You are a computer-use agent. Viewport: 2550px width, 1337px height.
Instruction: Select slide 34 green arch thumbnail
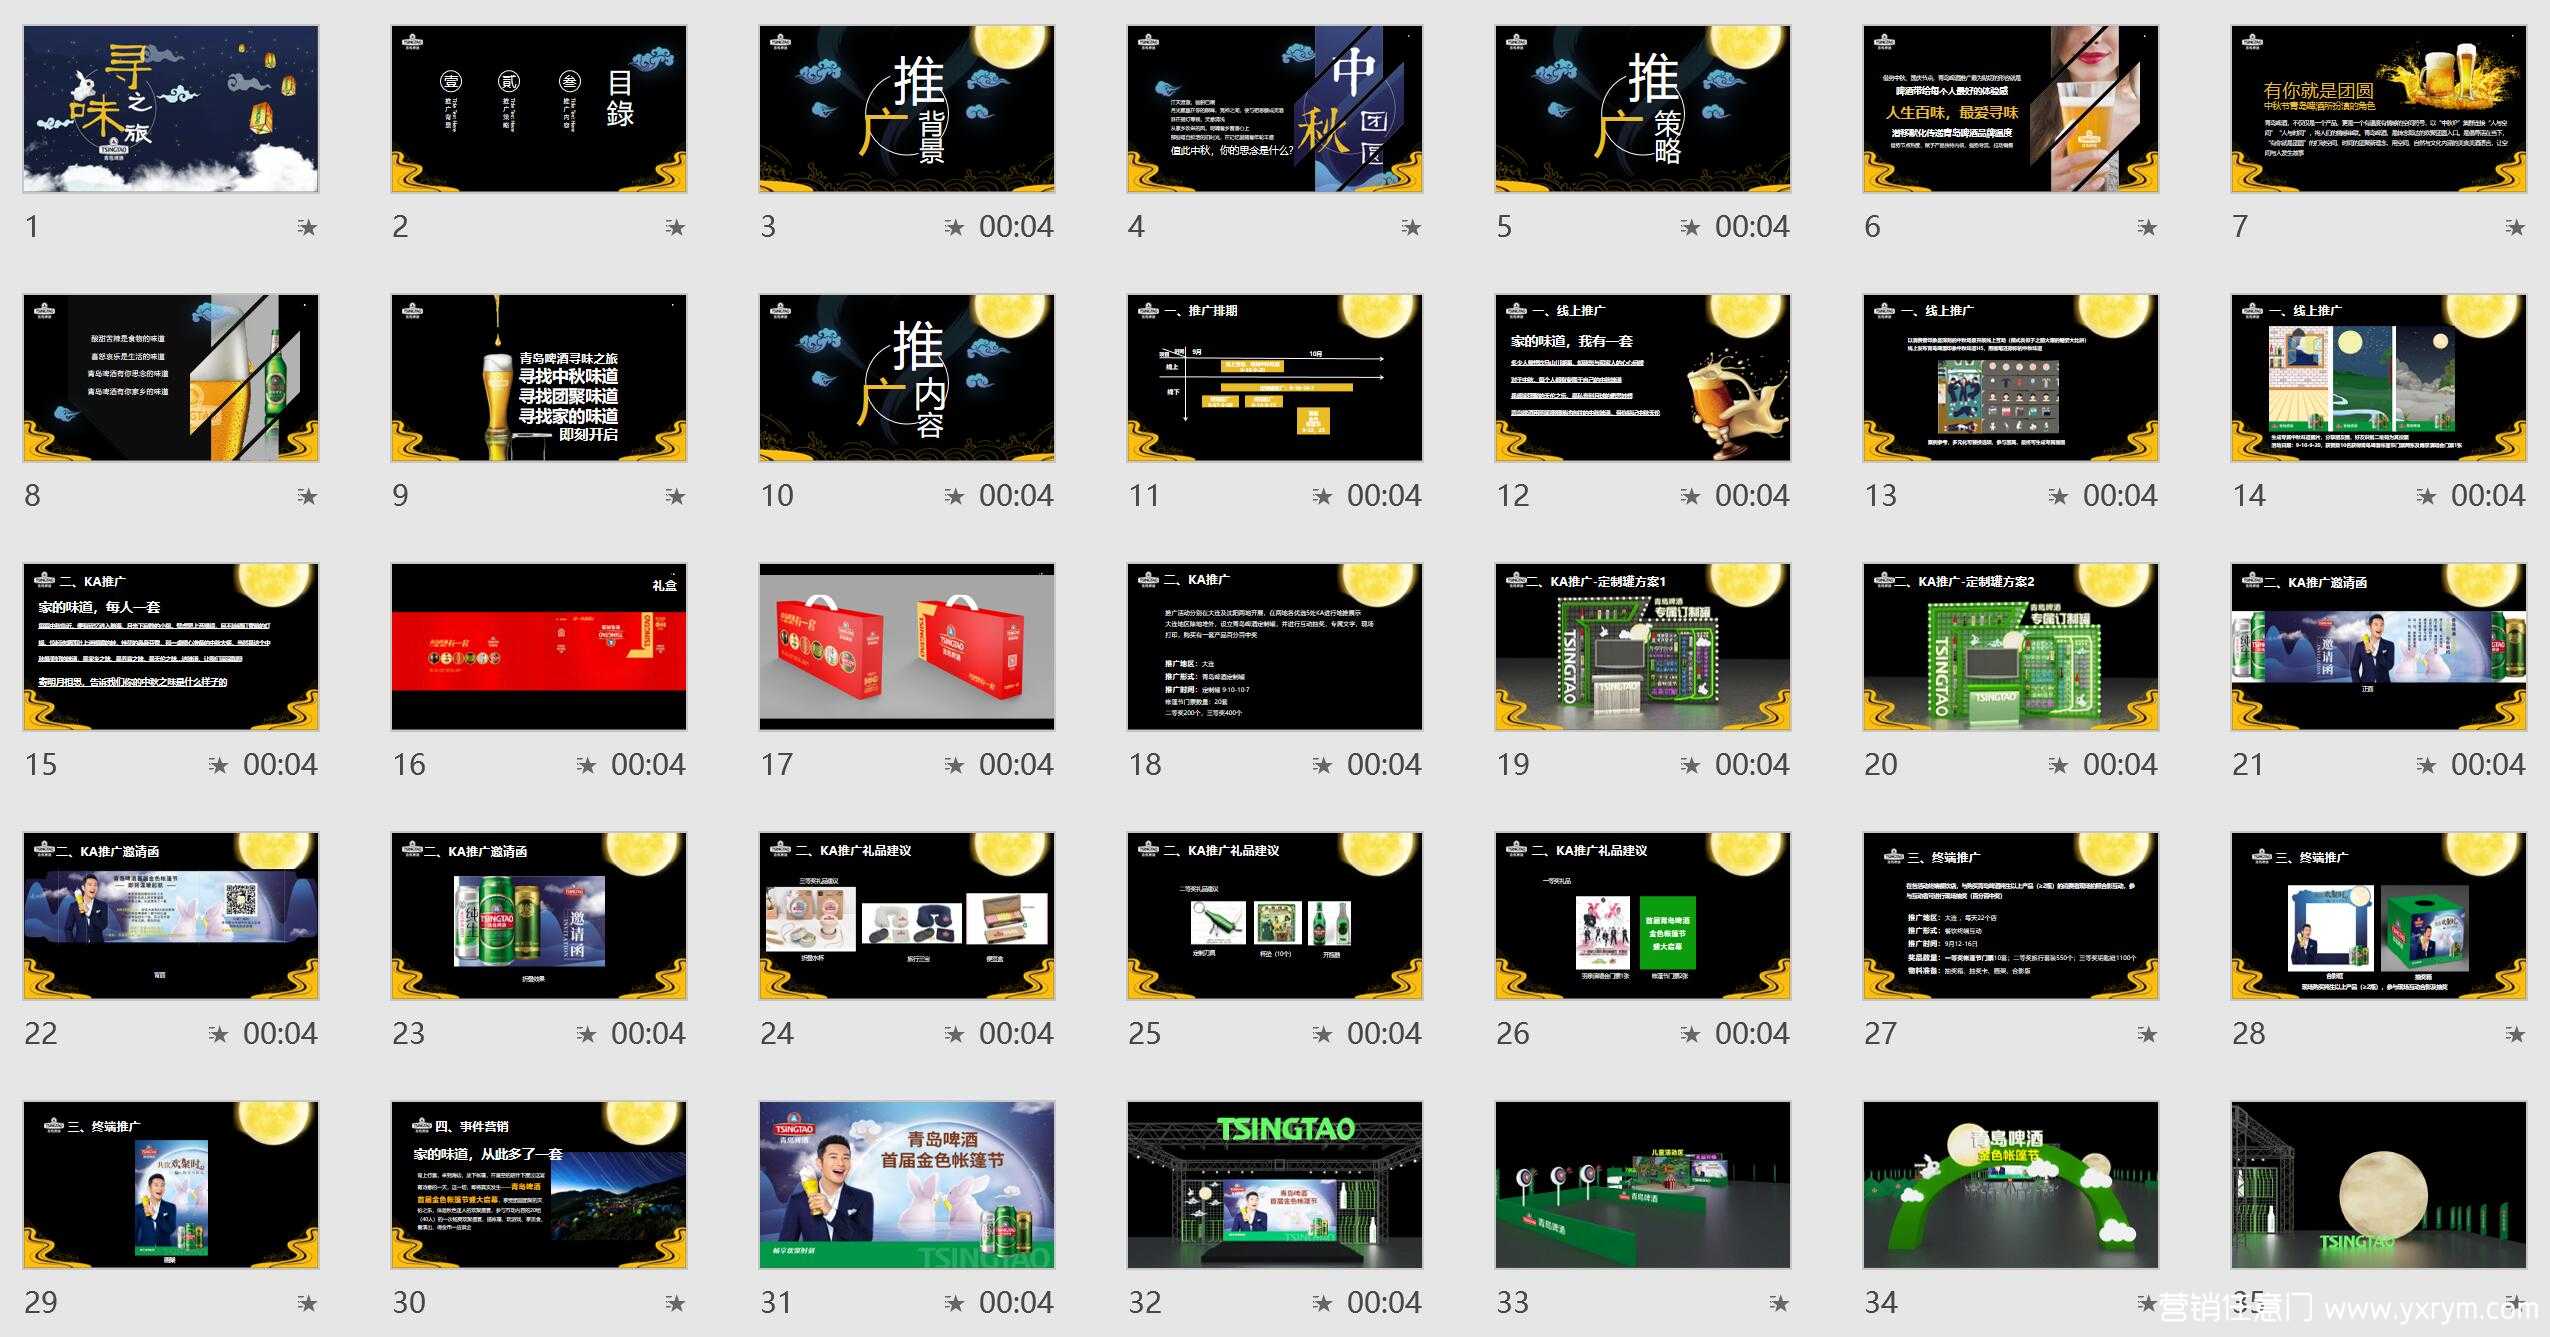point(2011,1185)
